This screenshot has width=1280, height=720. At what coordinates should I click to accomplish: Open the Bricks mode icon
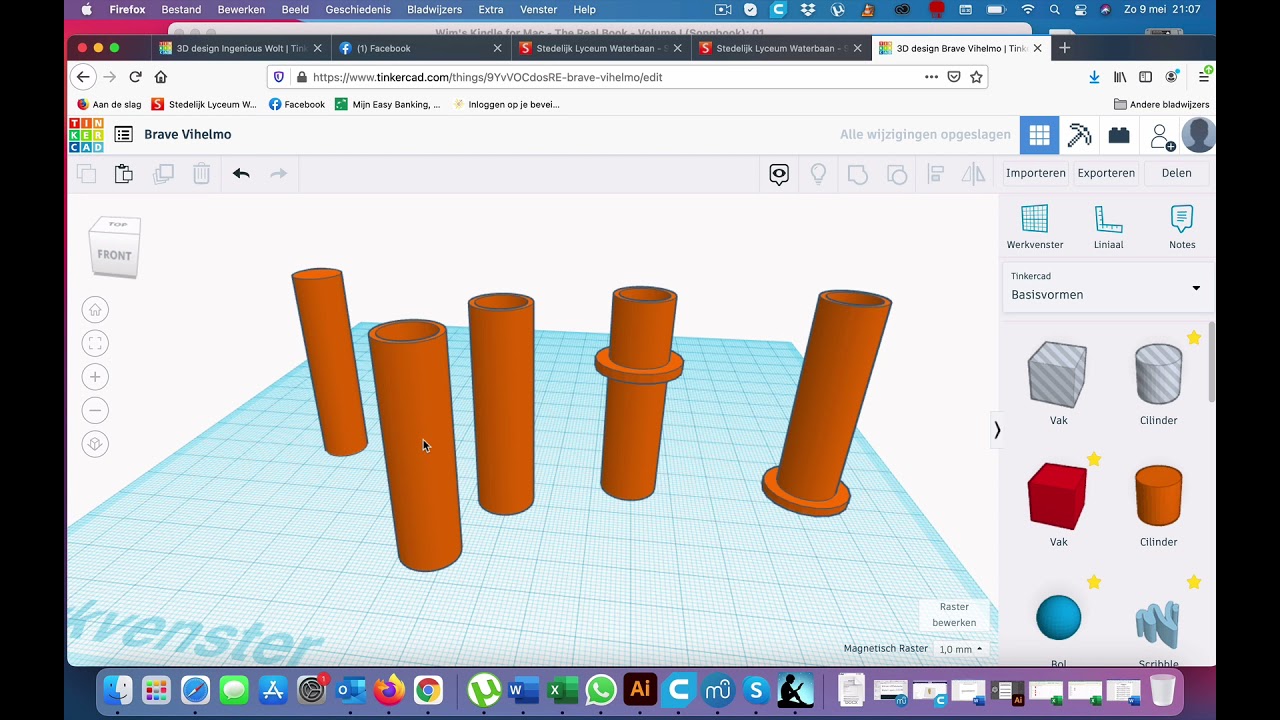[1119, 135]
